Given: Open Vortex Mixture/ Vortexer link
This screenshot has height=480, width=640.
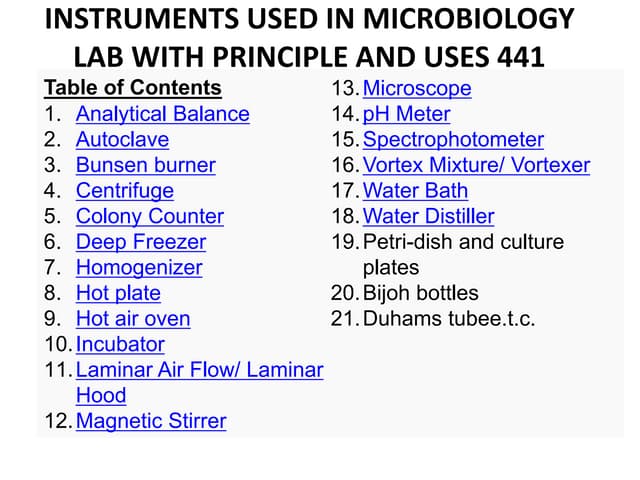Looking at the screenshot, I should click(x=476, y=165).
